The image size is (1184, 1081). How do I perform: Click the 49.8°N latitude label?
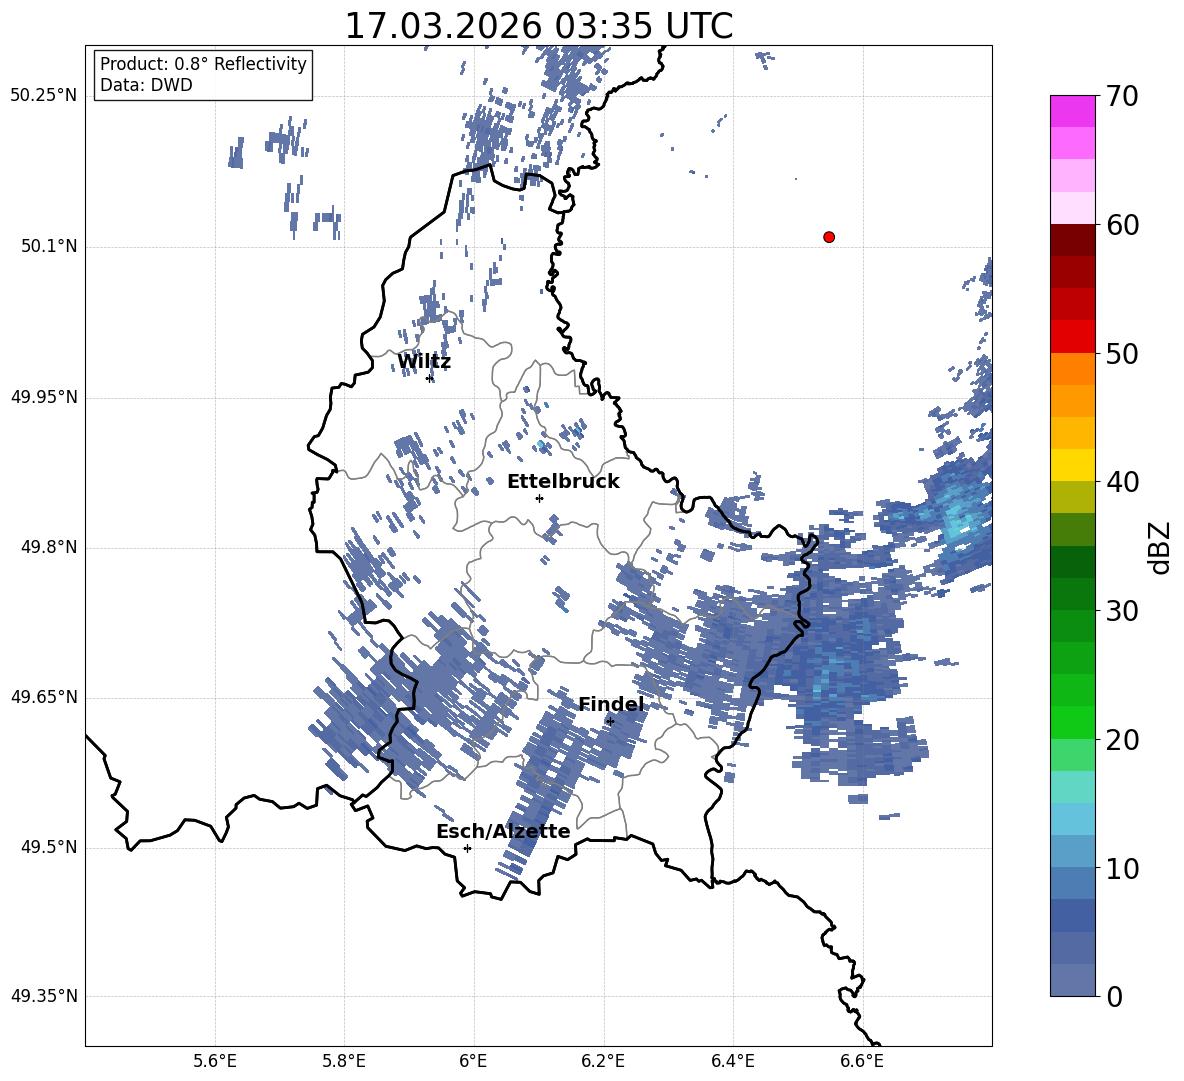(x=49, y=547)
